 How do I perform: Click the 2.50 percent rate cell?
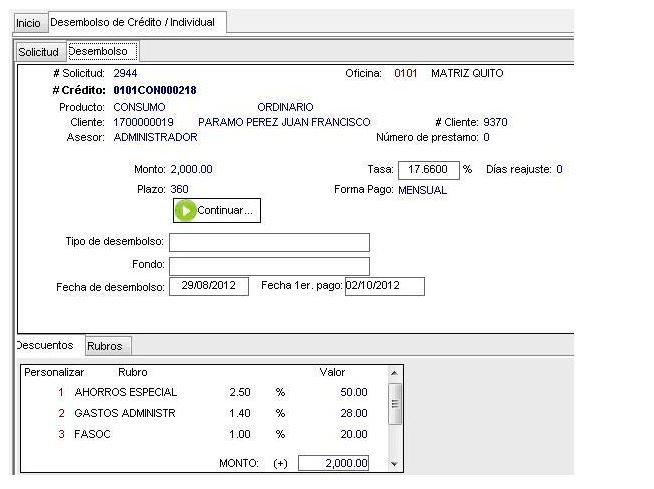tap(240, 393)
